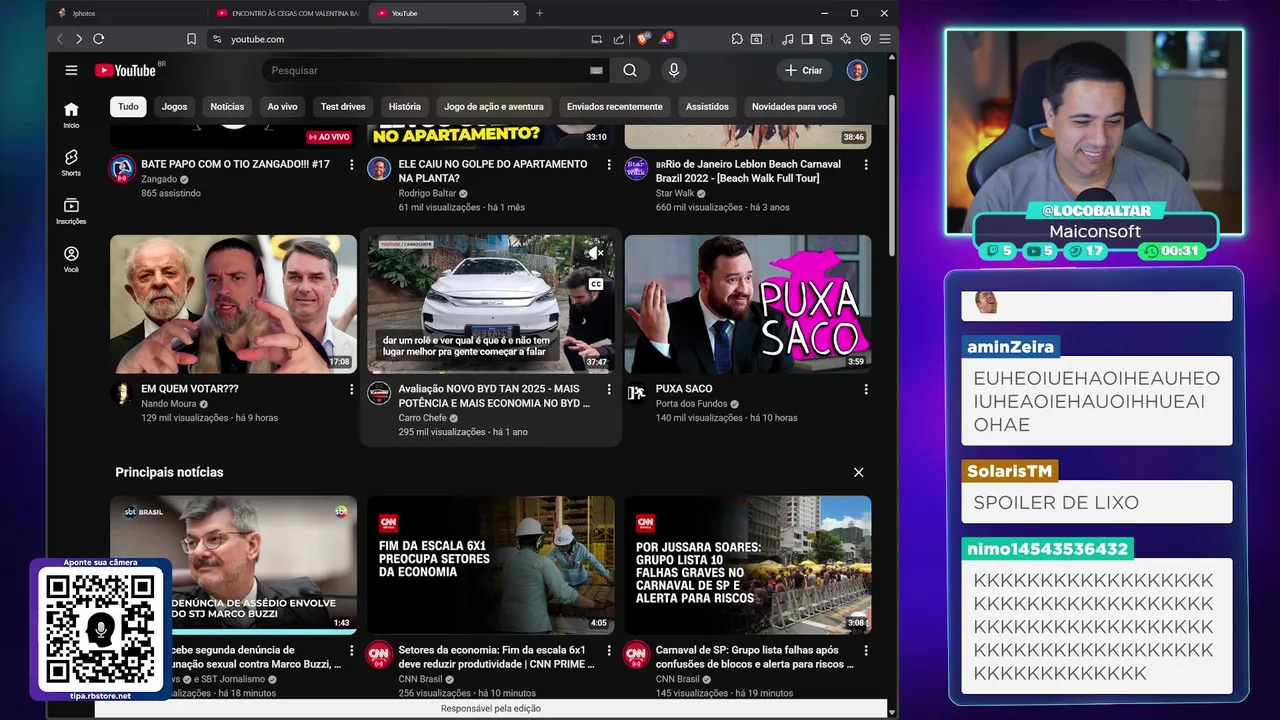Open the Nando Moura channel link
This screenshot has height=720, width=1280.
coord(169,404)
